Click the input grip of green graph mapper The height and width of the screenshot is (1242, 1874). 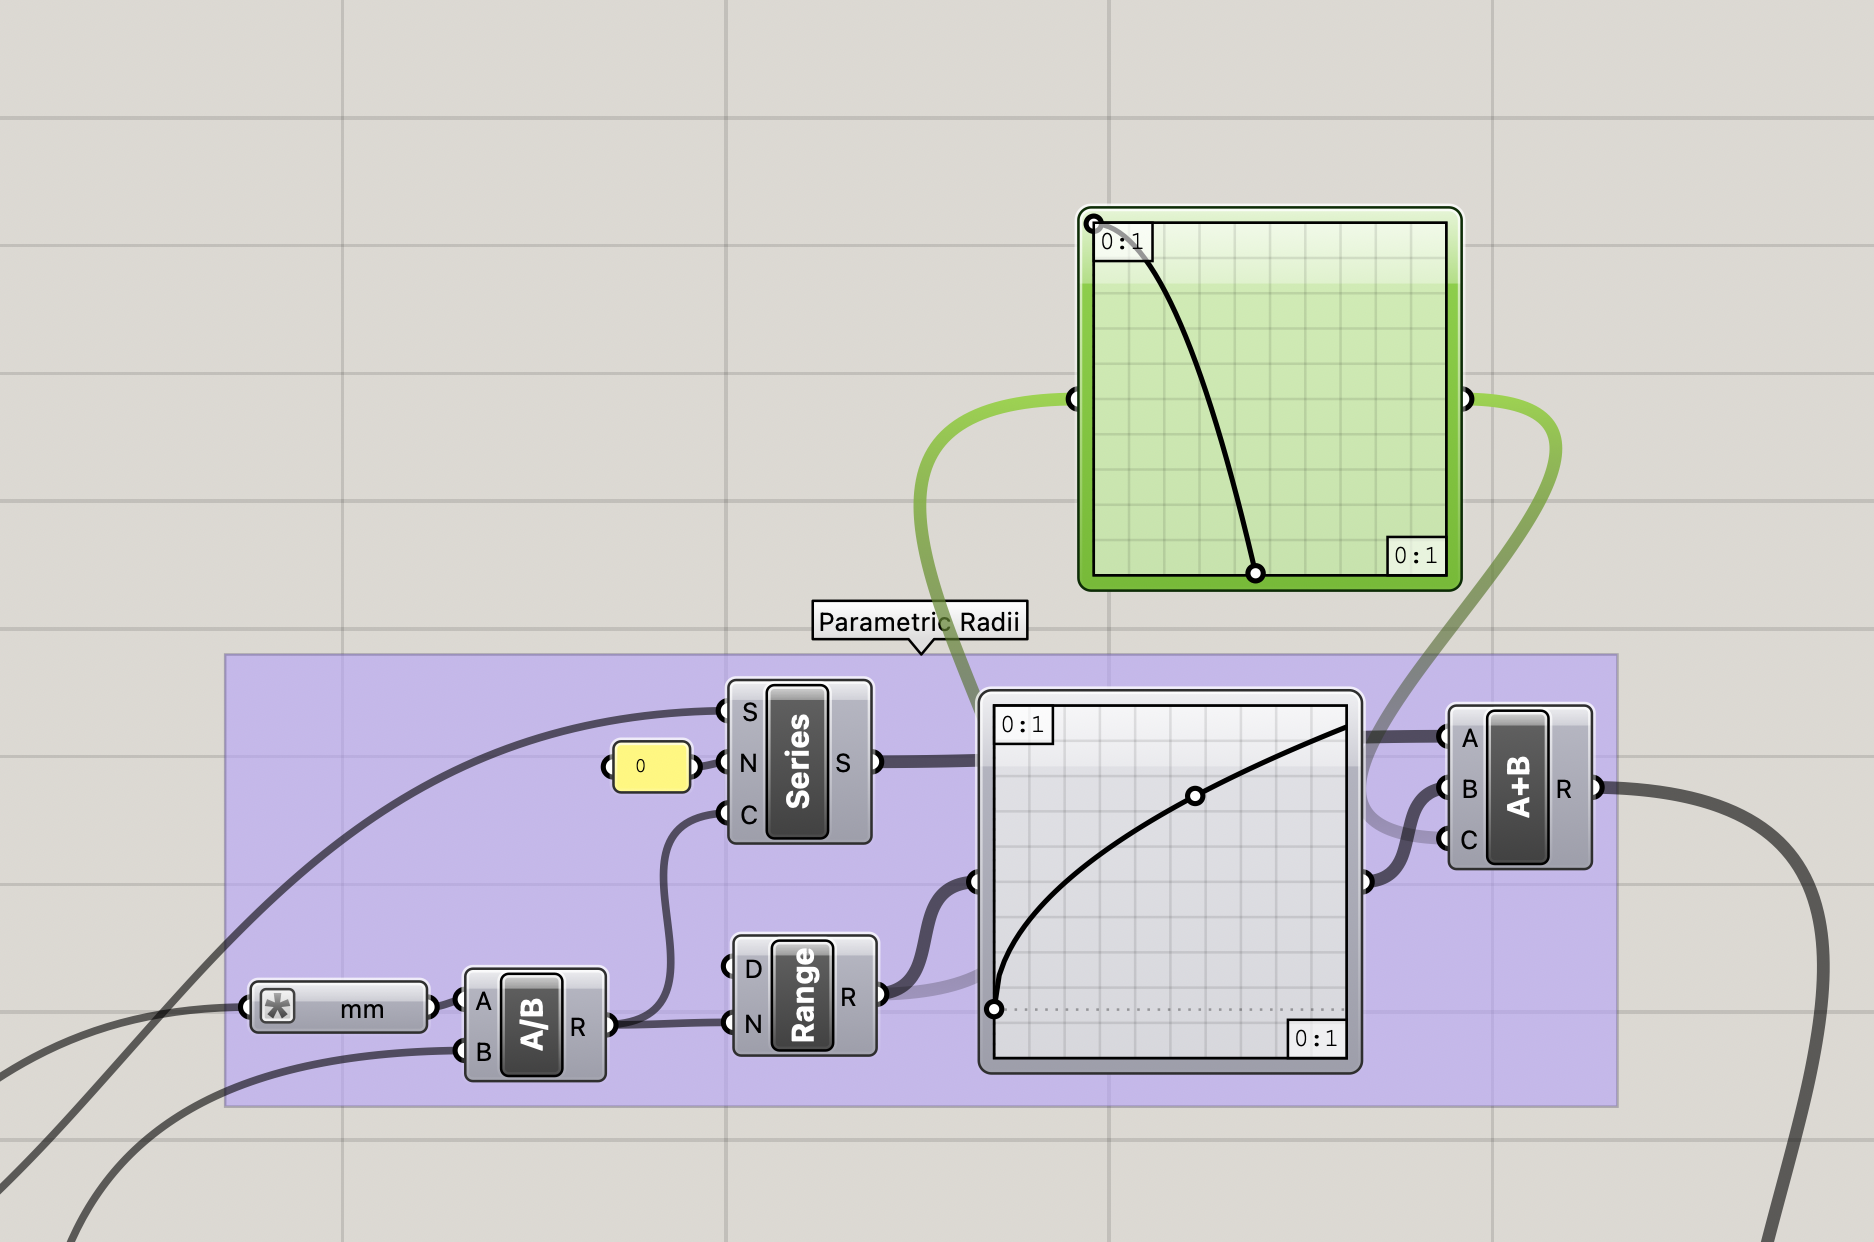[x=1073, y=399]
